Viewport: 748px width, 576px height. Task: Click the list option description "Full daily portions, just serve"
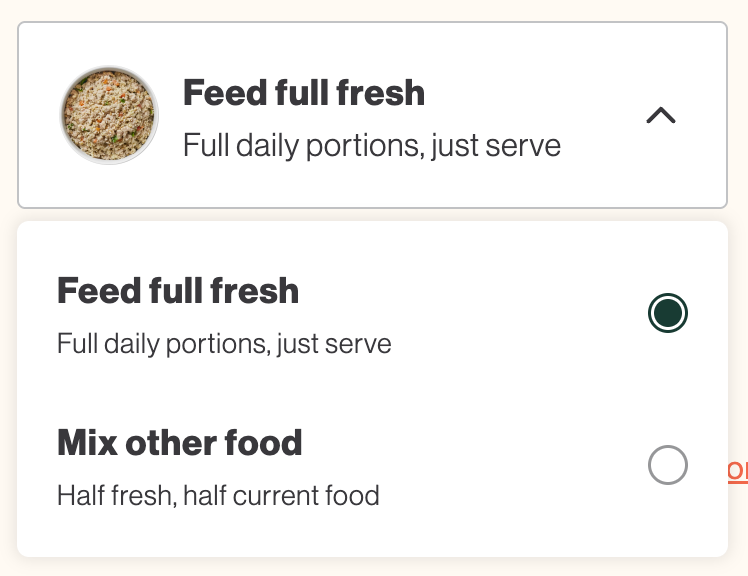224,344
